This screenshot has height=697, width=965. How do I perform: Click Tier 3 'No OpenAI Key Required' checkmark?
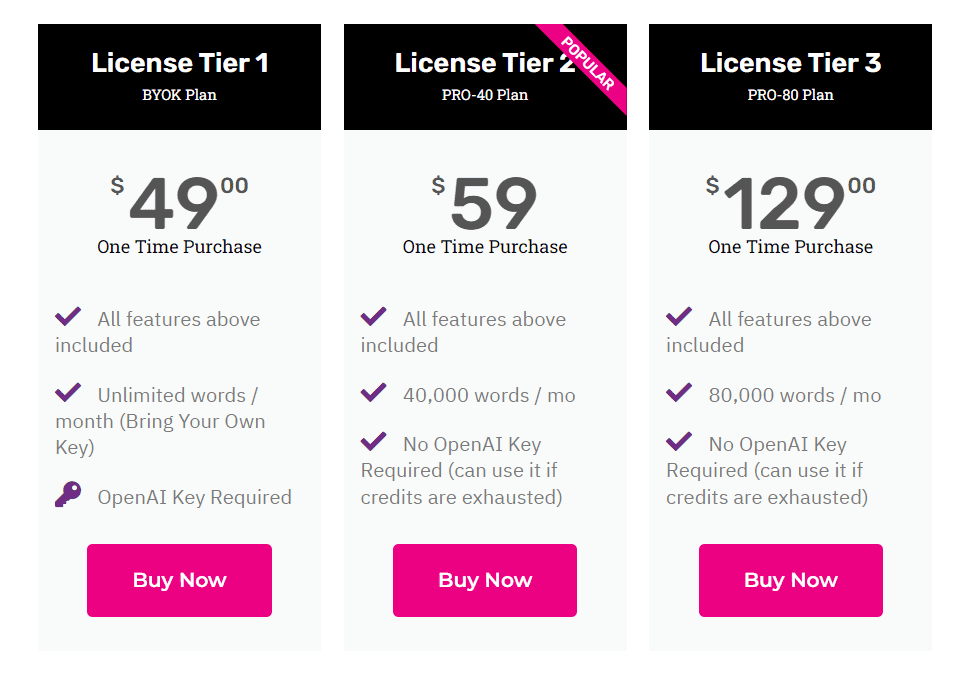click(x=679, y=441)
